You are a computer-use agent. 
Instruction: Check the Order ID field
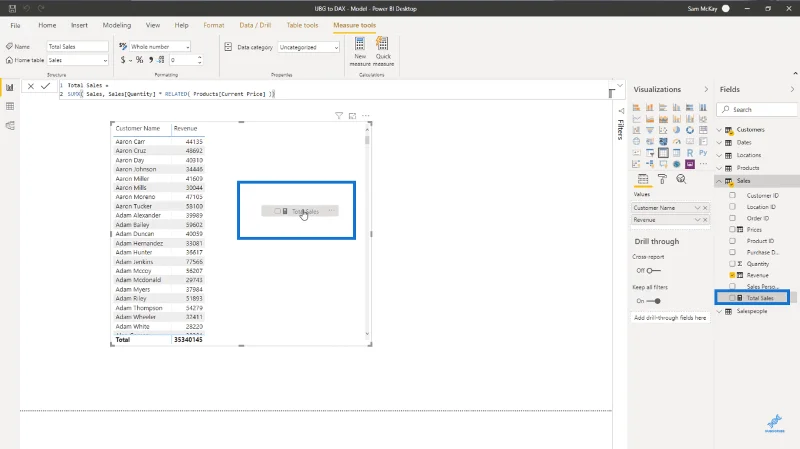pyautogui.click(x=732, y=218)
